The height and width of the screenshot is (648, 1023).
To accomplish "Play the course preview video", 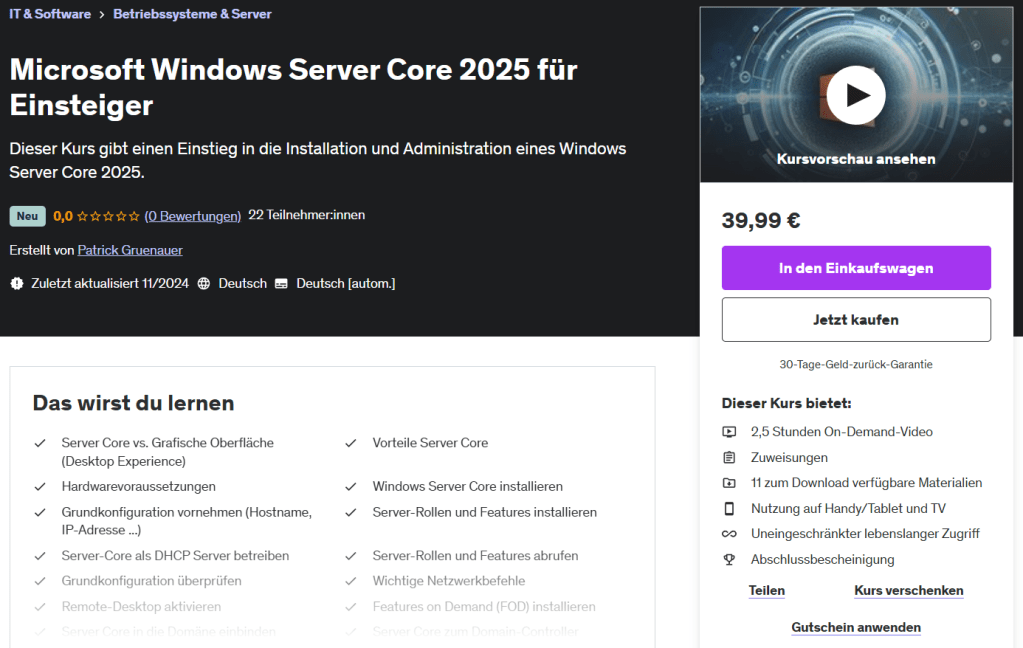I will (855, 96).
